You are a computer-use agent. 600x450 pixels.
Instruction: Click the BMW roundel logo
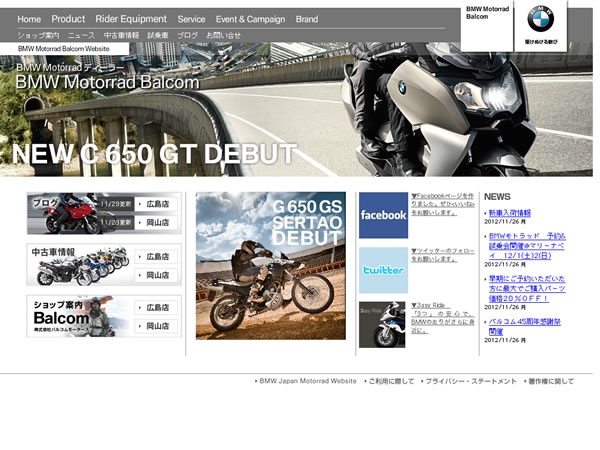coord(540,19)
